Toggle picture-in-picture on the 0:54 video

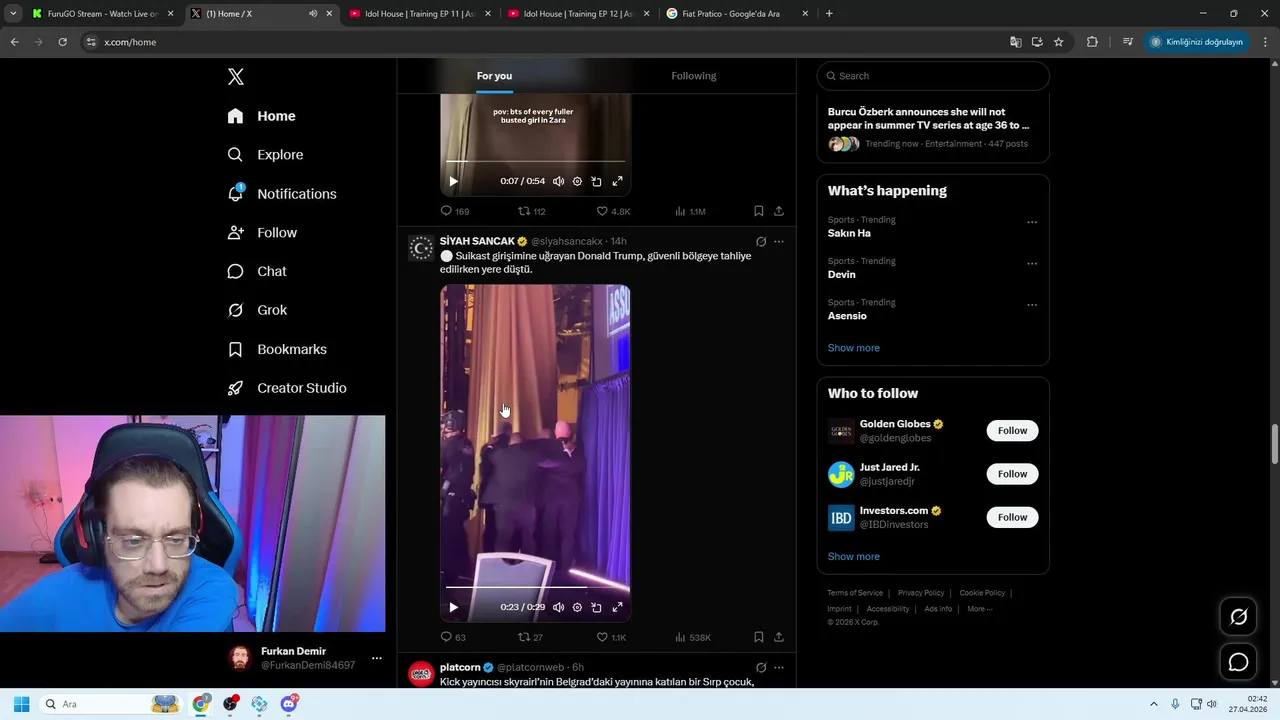[x=596, y=181]
